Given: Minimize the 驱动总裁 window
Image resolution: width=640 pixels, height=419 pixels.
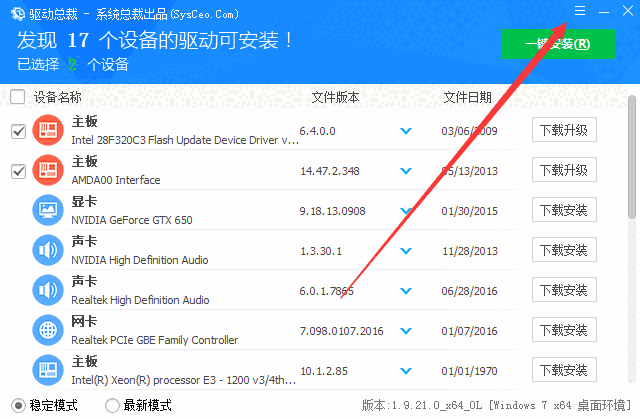Looking at the screenshot, I should pyautogui.click(x=604, y=12).
